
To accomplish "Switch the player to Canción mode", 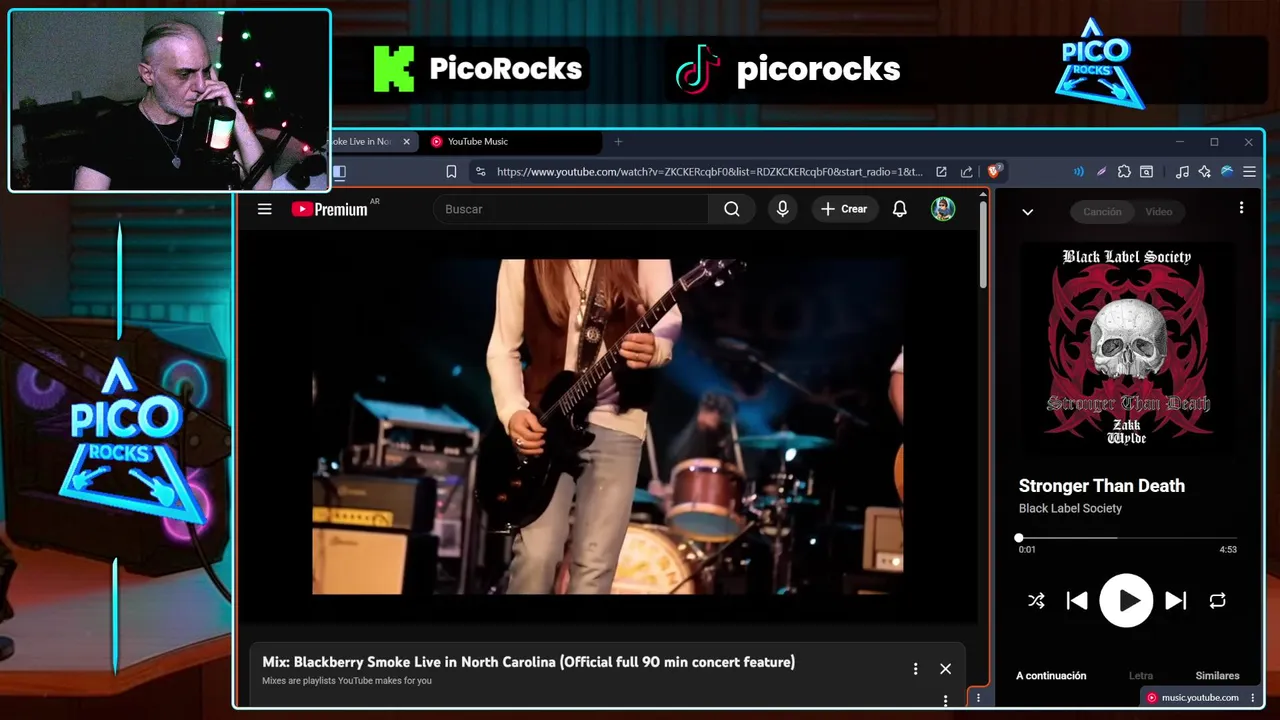I will (1102, 211).
